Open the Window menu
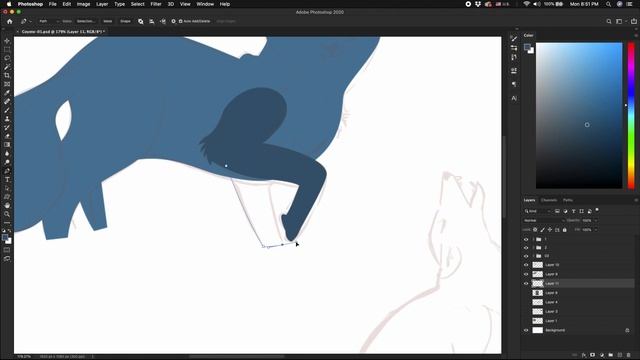This screenshot has width=640, height=360. point(205,4)
